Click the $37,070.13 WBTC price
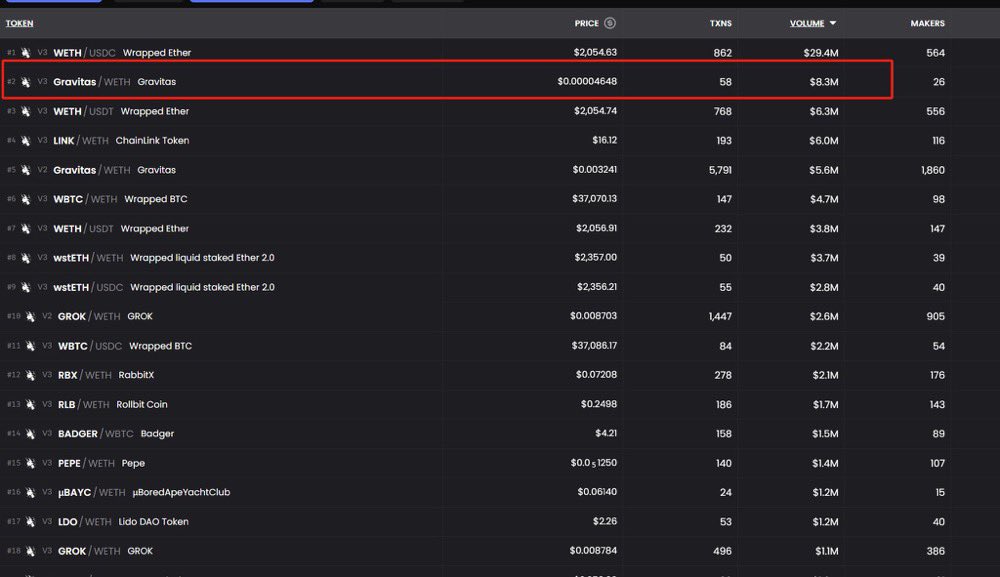This screenshot has width=1000, height=577. point(594,199)
